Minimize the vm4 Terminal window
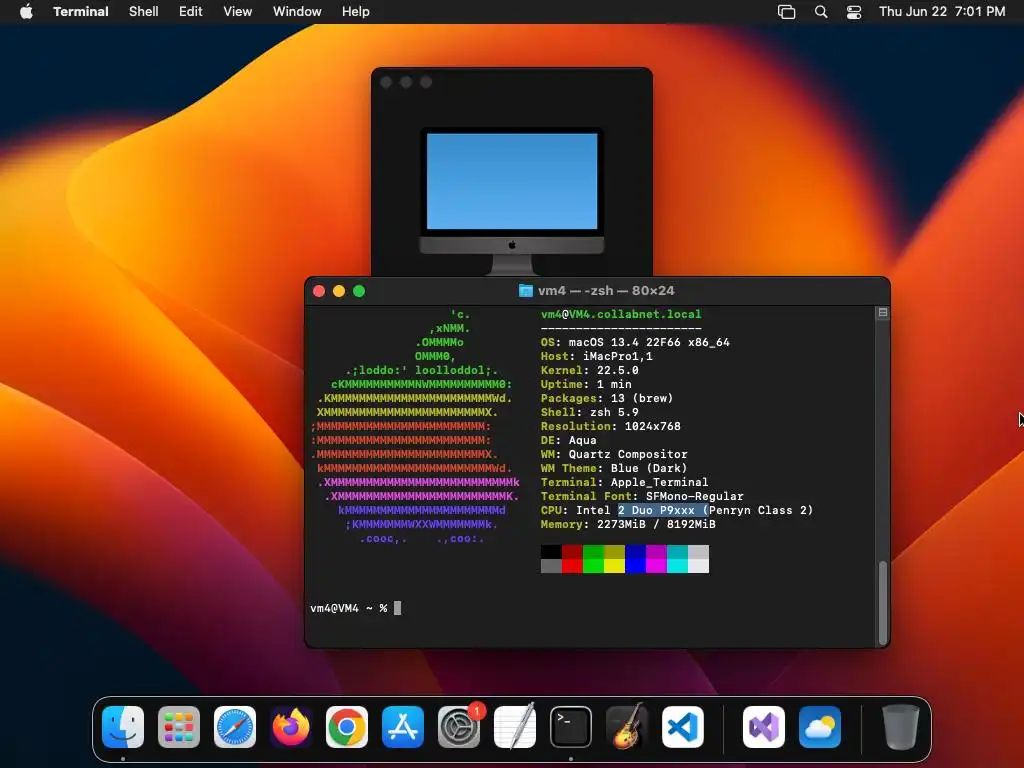This screenshot has height=768, width=1024. (339, 291)
